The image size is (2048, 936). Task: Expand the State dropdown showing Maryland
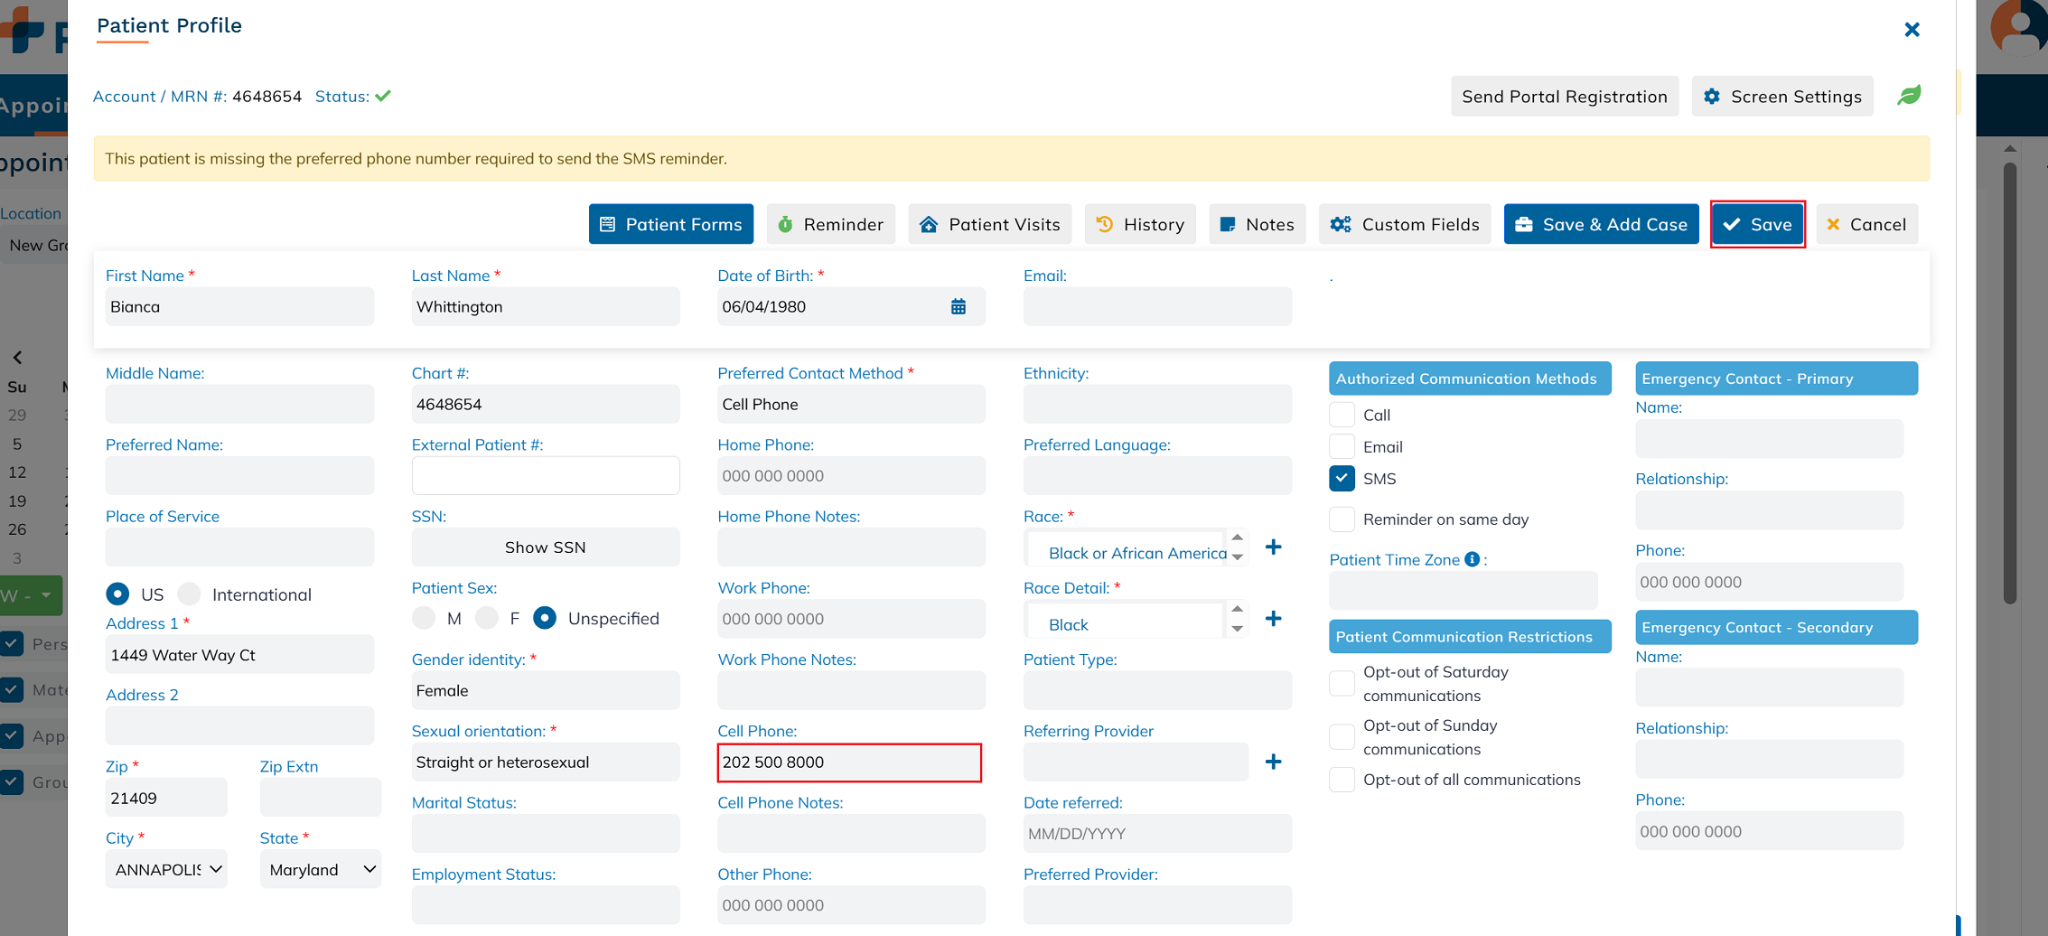click(x=321, y=870)
